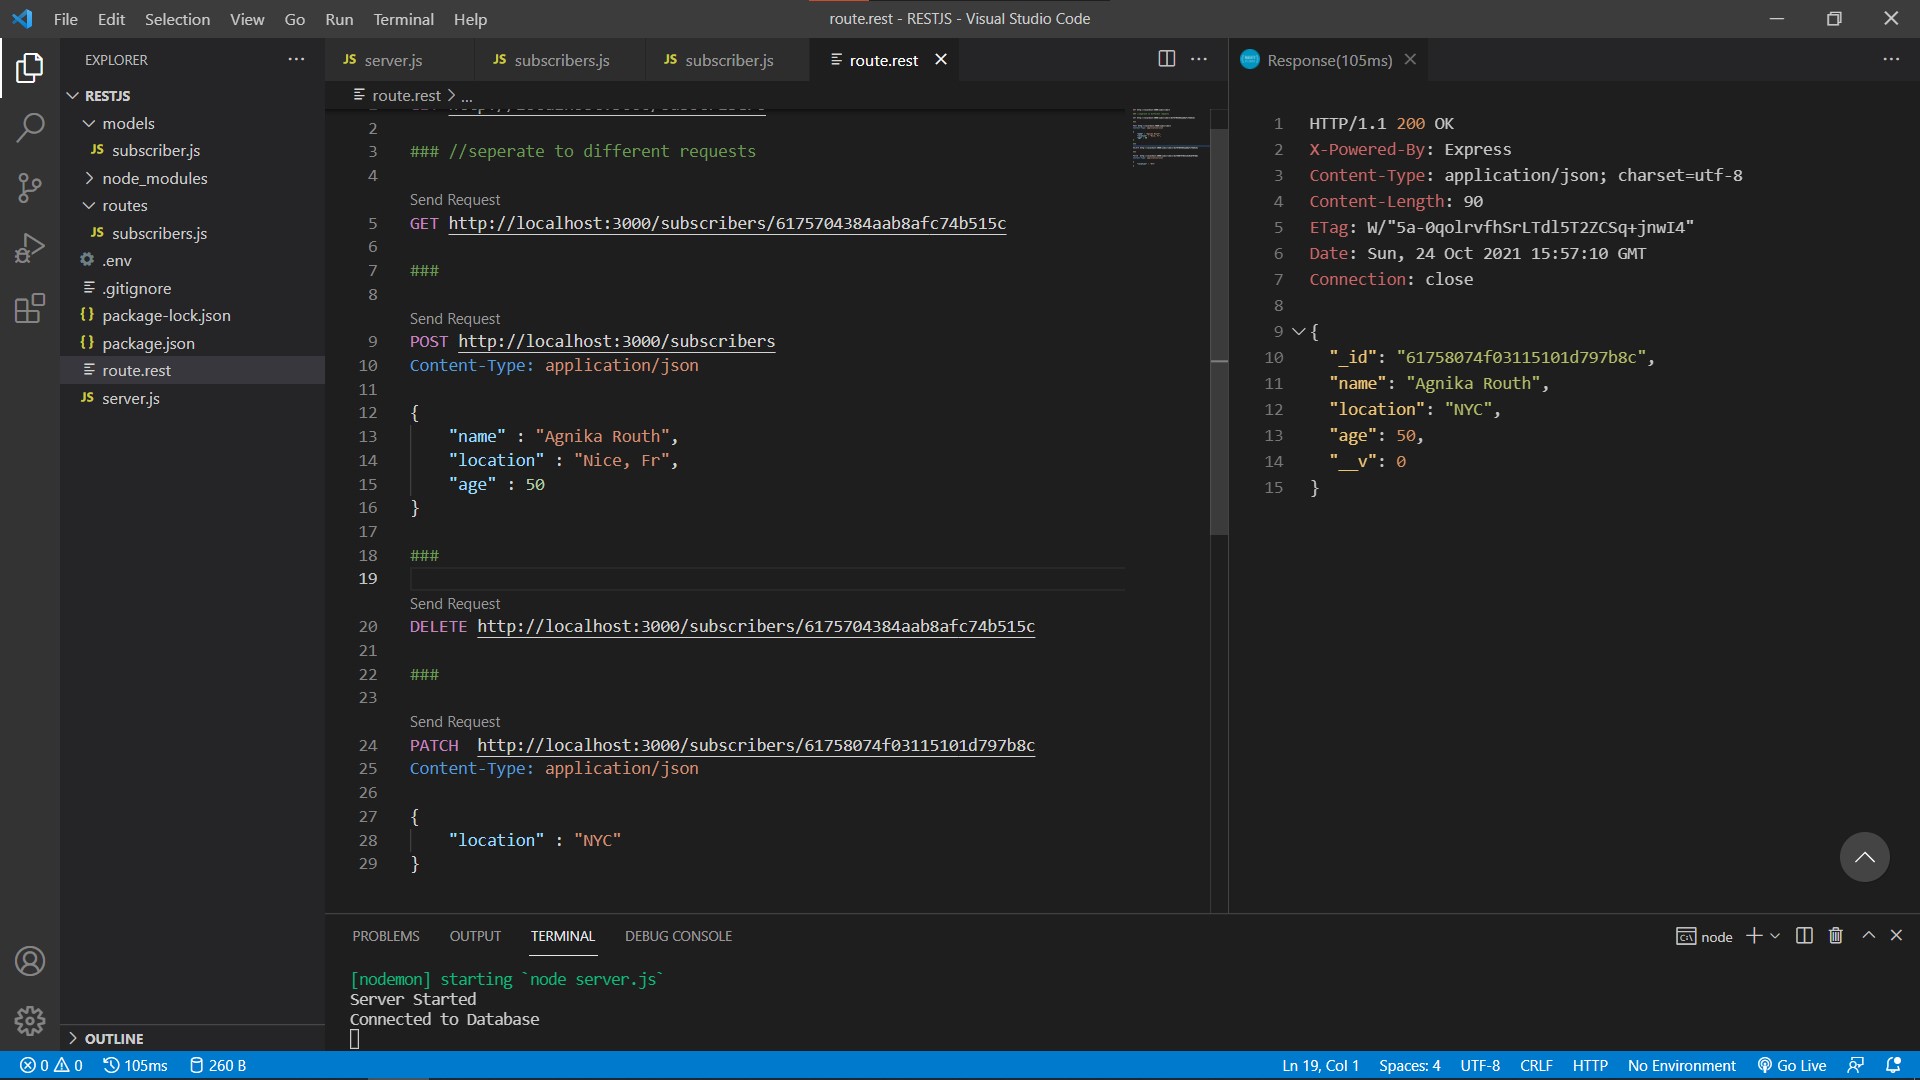Maximize the terminal panel with chevron
This screenshot has height=1080, width=1920.
1867,936
